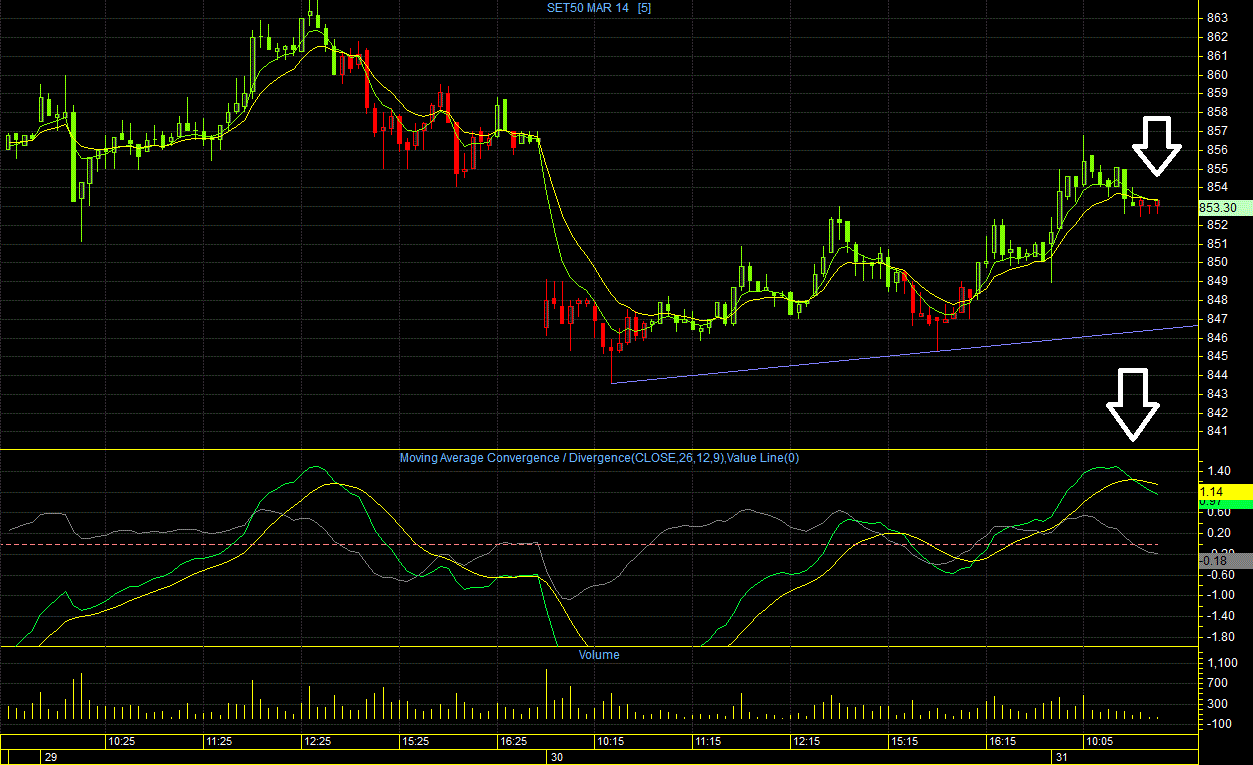This screenshot has width=1253, height=765.
Task: Click the 860 price axis label
Action: click(x=1218, y=74)
